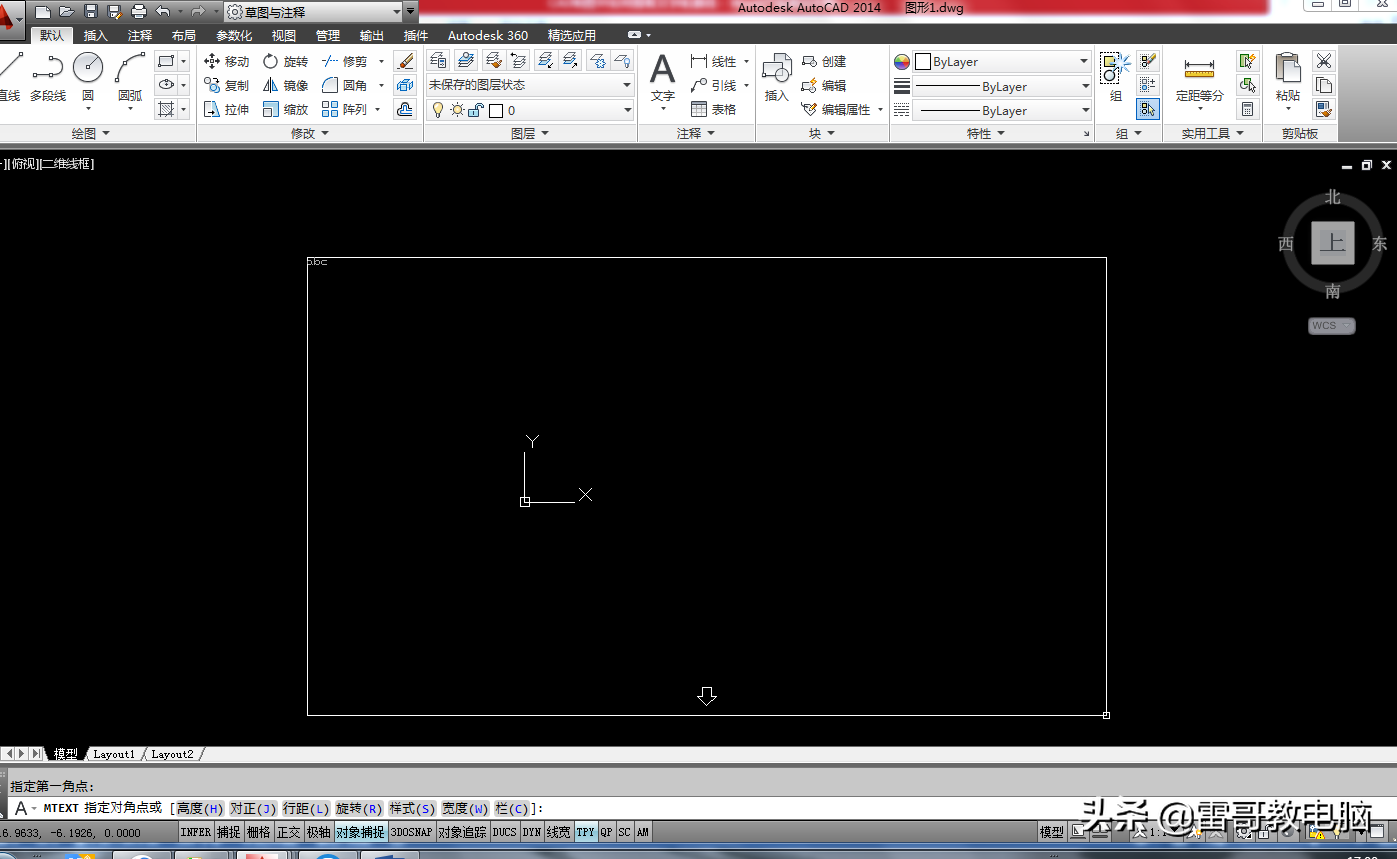Click the Quick Calculator icon in utilities panel
Image resolution: width=1397 pixels, height=859 pixels.
point(1247,109)
